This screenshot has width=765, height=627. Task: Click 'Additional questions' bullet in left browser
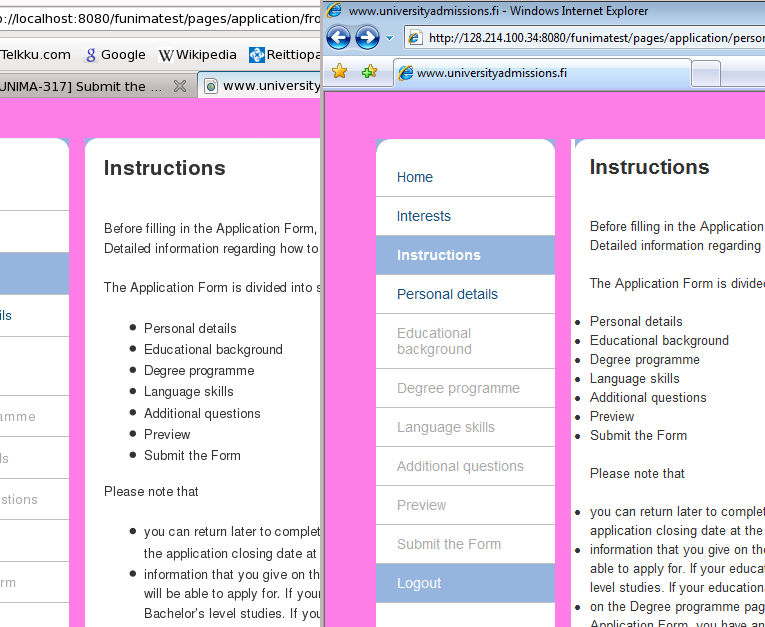click(202, 413)
